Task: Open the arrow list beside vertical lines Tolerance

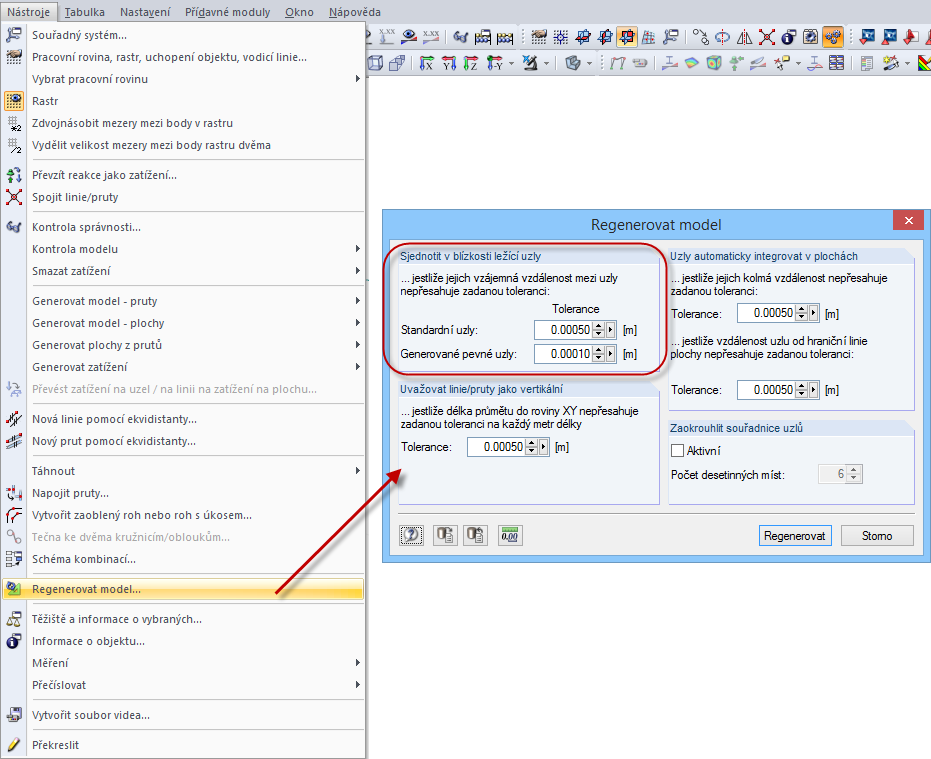Action: point(543,447)
